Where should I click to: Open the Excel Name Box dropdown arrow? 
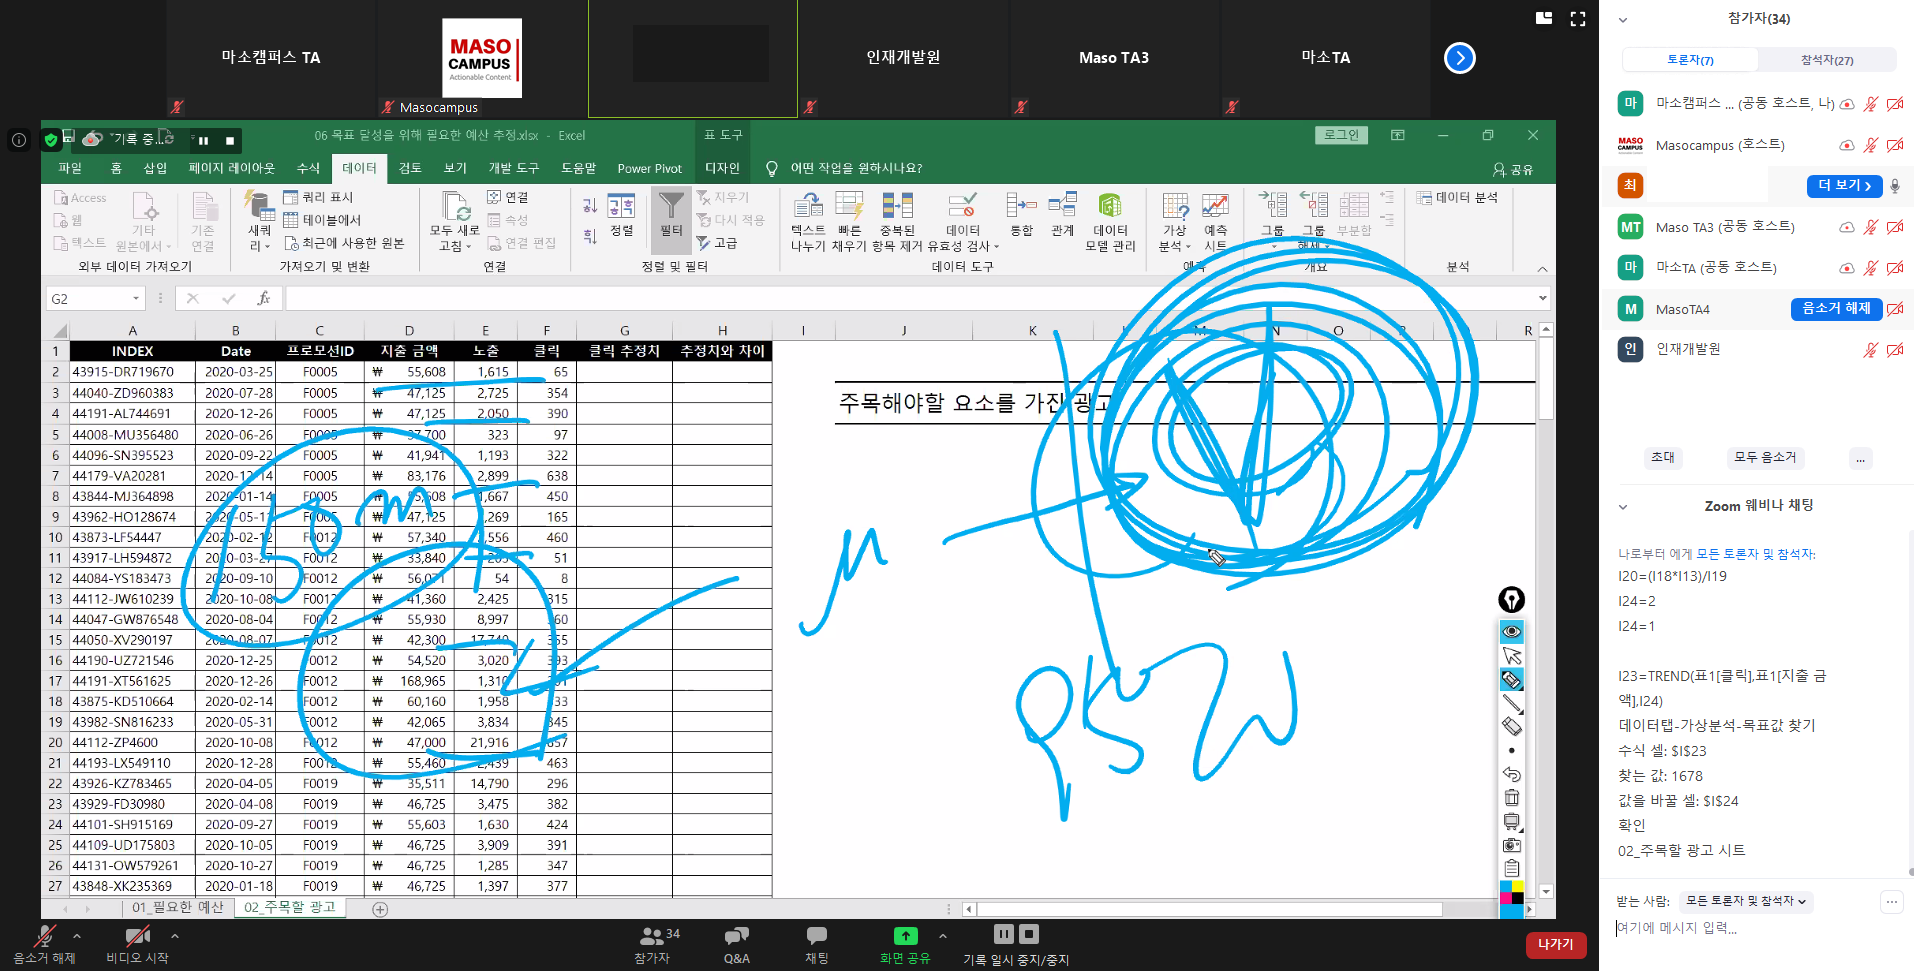point(136,299)
